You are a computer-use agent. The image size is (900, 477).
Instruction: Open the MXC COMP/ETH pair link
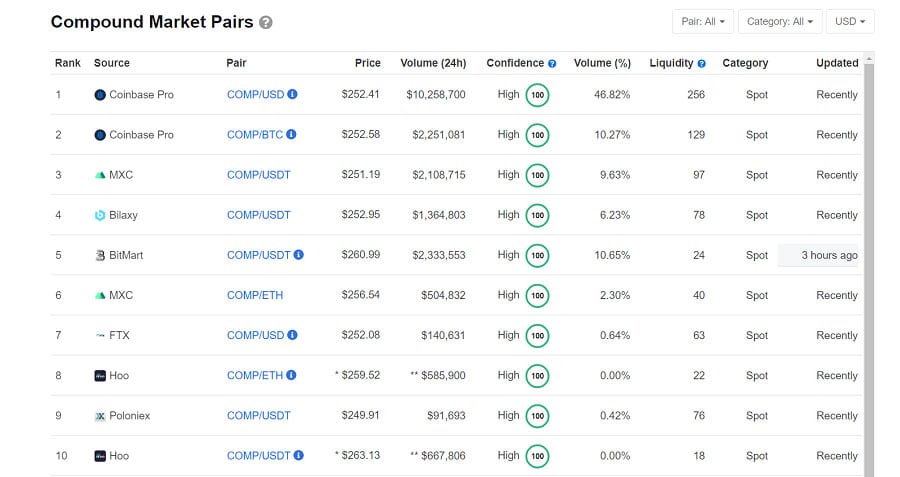coord(255,295)
